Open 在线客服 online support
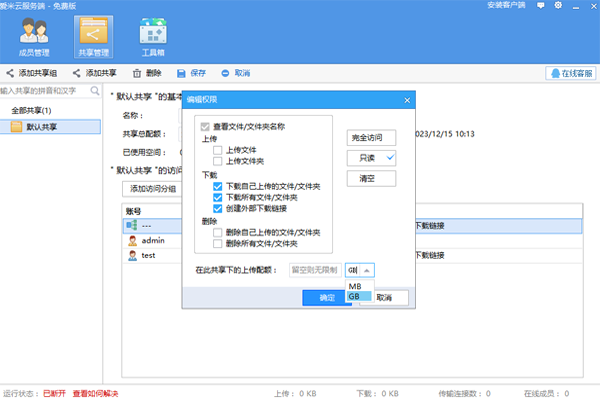 570,73
